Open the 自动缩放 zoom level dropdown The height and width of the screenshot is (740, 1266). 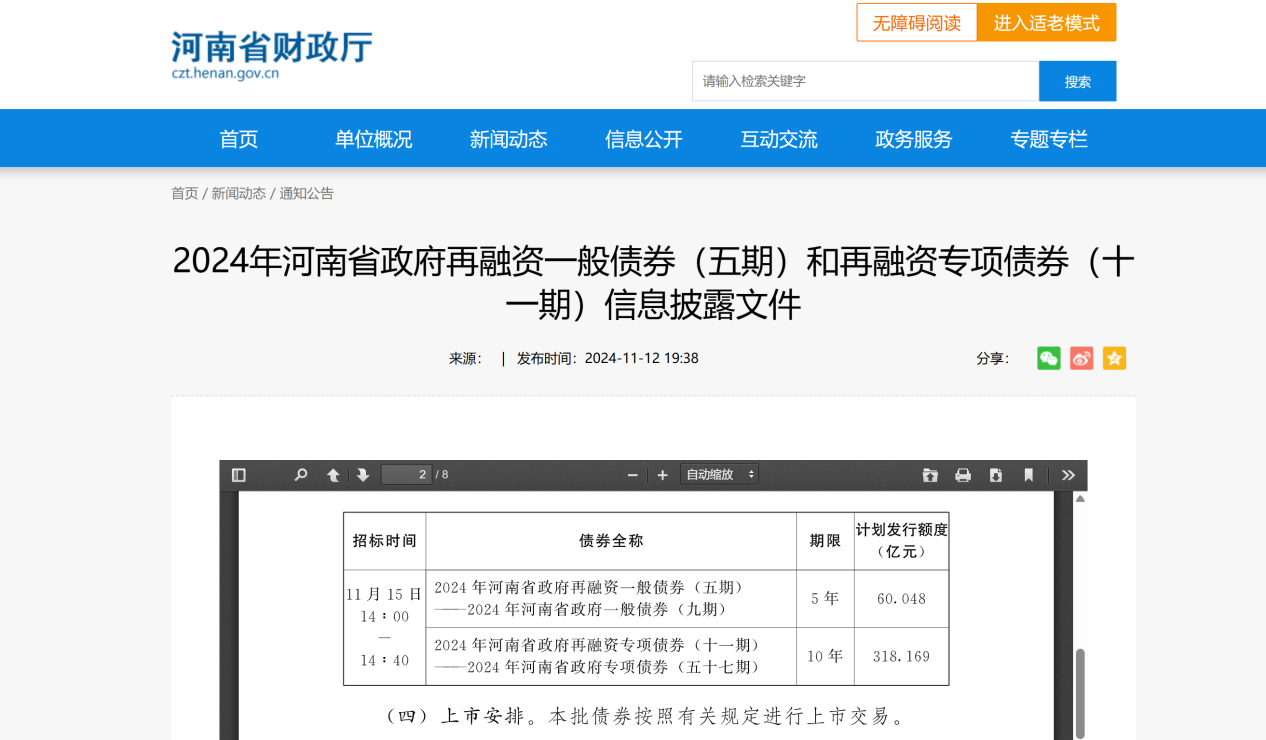(x=719, y=474)
